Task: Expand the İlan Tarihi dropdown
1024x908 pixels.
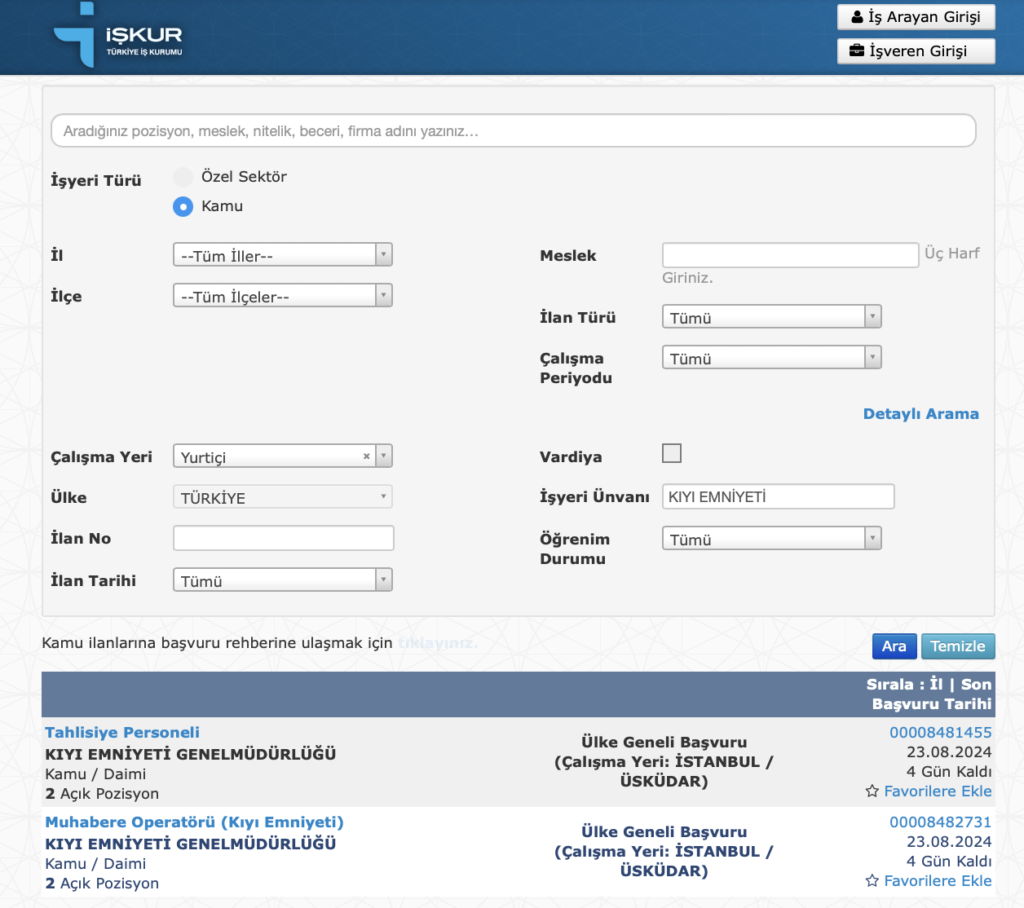Action: tap(283, 580)
